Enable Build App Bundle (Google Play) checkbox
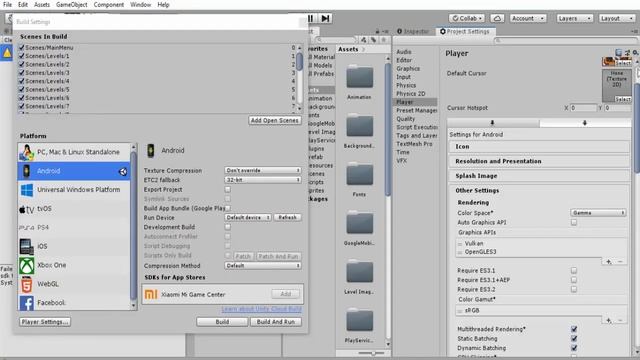Screen dimensions: 640x360 (x=228, y=208)
